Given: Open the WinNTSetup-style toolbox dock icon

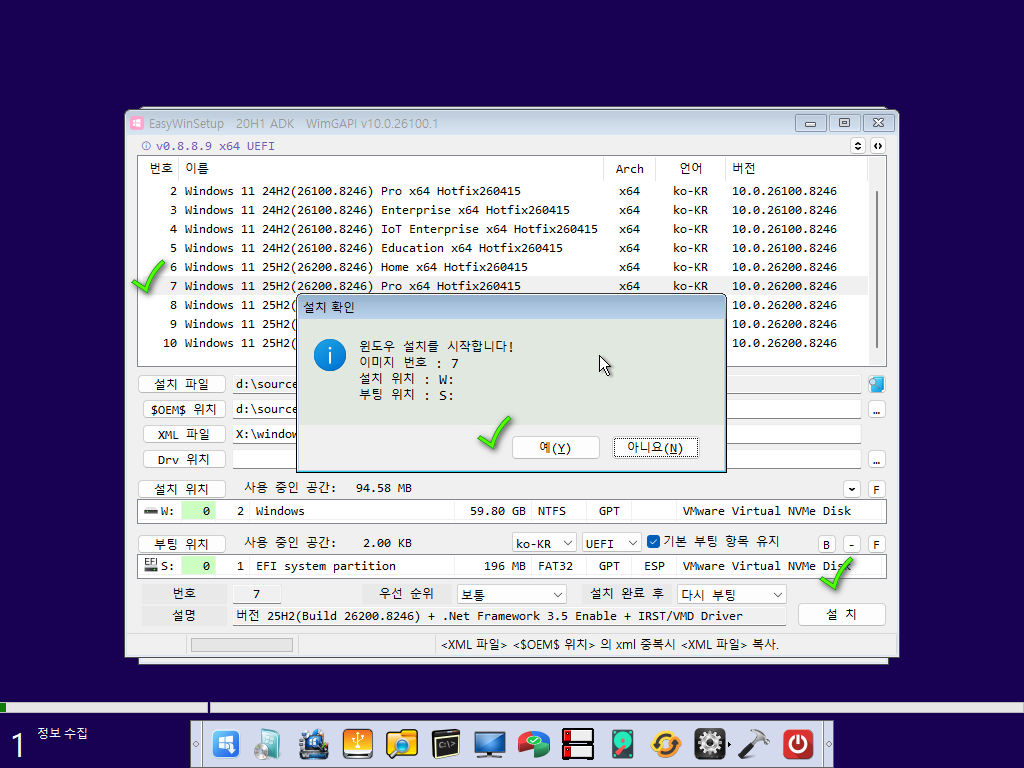Looking at the screenshot, I should click(313, 744).
